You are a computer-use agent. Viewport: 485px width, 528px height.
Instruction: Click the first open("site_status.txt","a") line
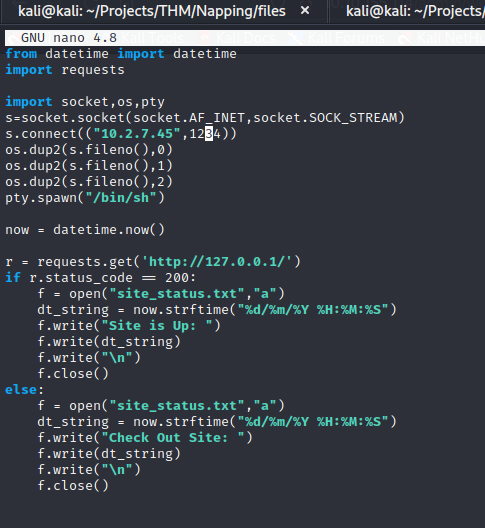(x=161, y=294)
